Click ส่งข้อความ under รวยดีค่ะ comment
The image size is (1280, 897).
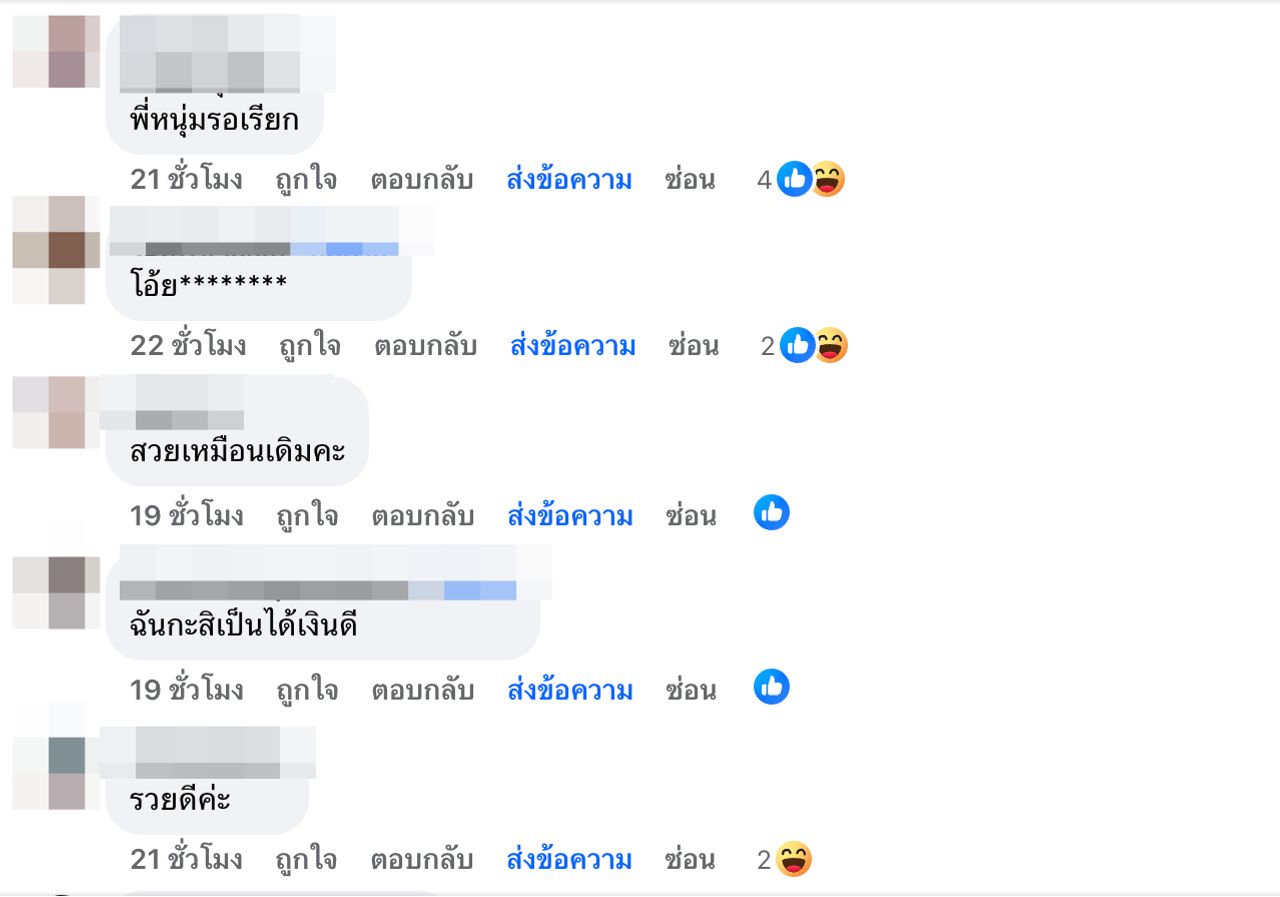pyautogui.click(x=570, y=860)
